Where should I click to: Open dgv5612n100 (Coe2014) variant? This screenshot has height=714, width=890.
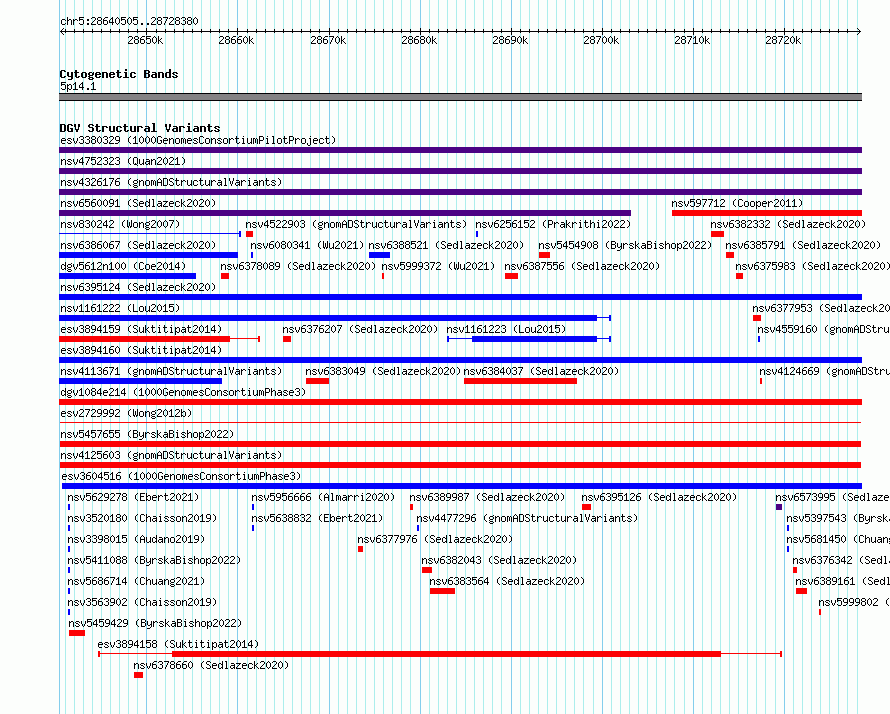(123, 266)
